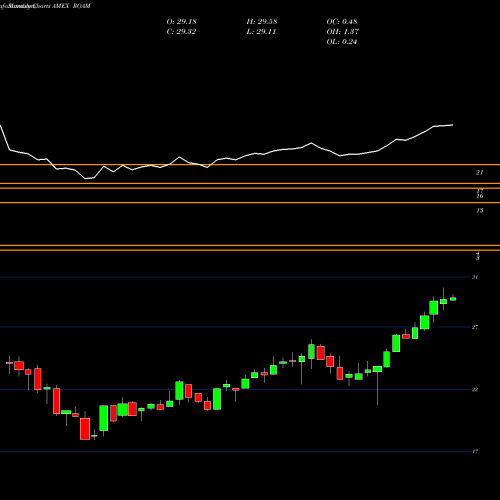500x500 pixels.
Task: Click the 15 label beside the orange line
Action: 479,210
